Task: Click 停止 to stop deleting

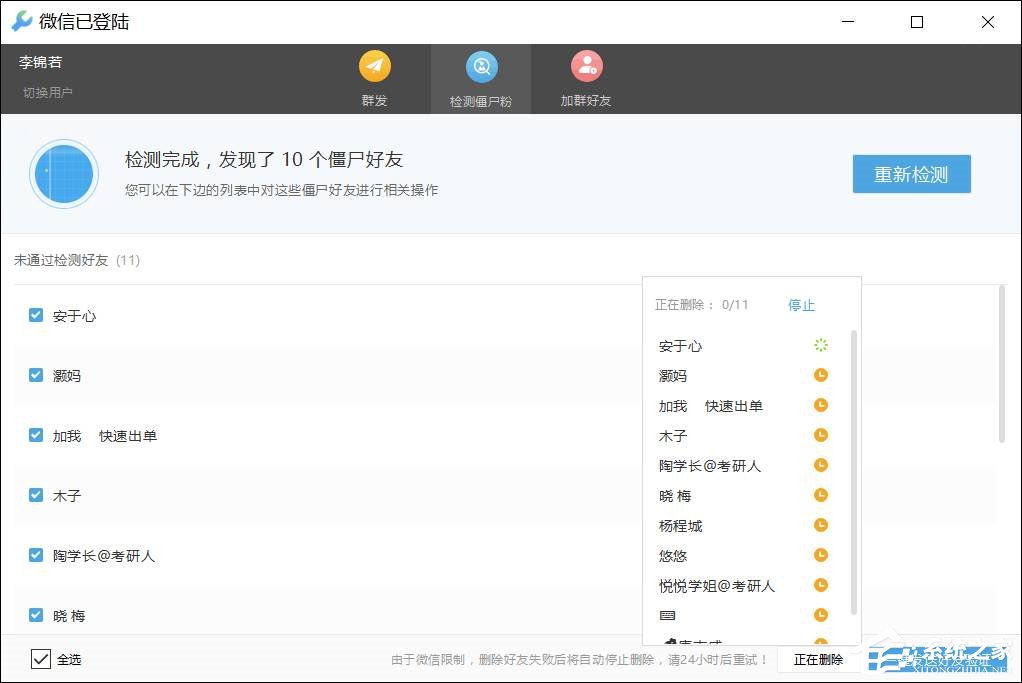Action: (x=800, y=305)
